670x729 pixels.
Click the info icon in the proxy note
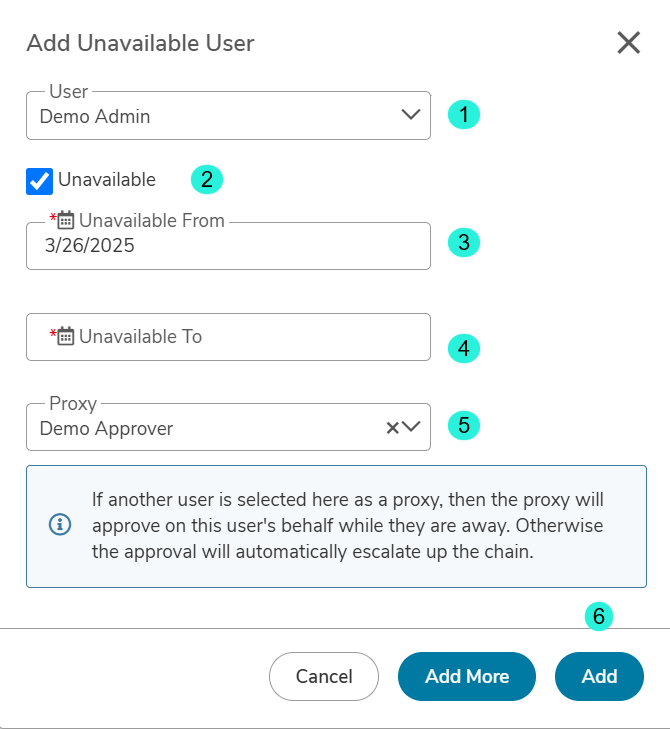click(60, 525)
